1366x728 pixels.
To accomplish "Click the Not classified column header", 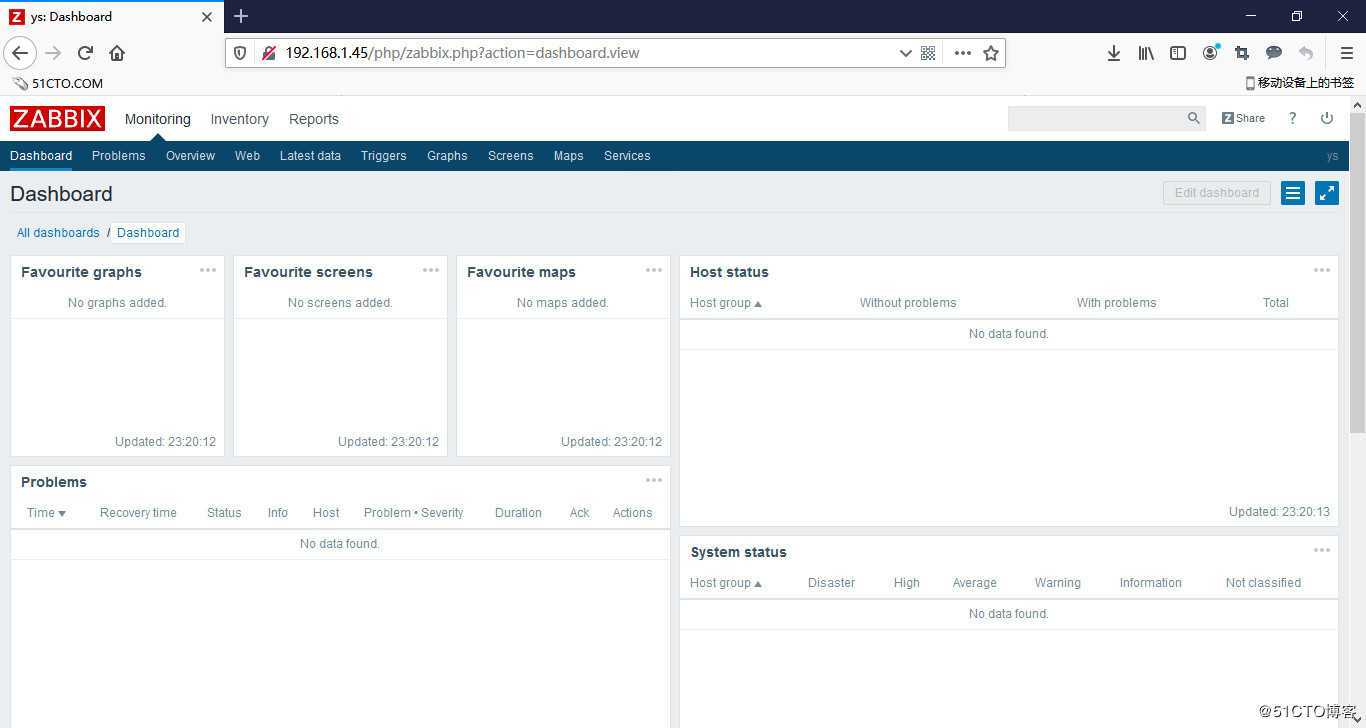I will [x=1263, y=583].
